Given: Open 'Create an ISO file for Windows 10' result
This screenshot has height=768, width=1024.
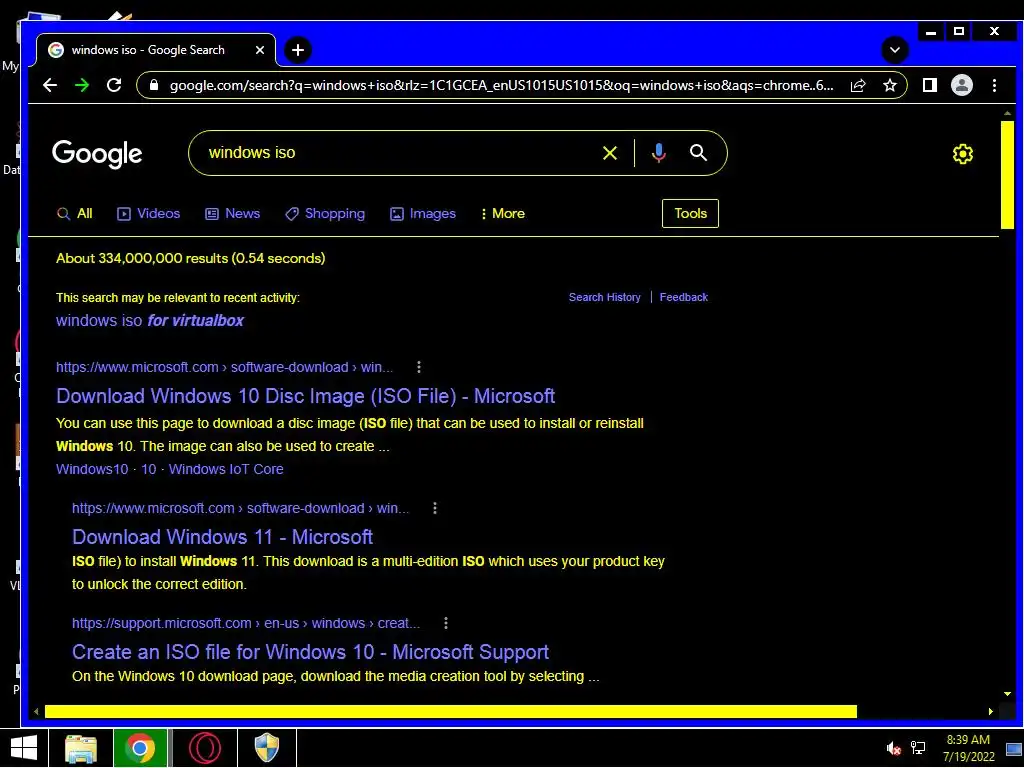Looking at the screenshot, I should point(310,652).
